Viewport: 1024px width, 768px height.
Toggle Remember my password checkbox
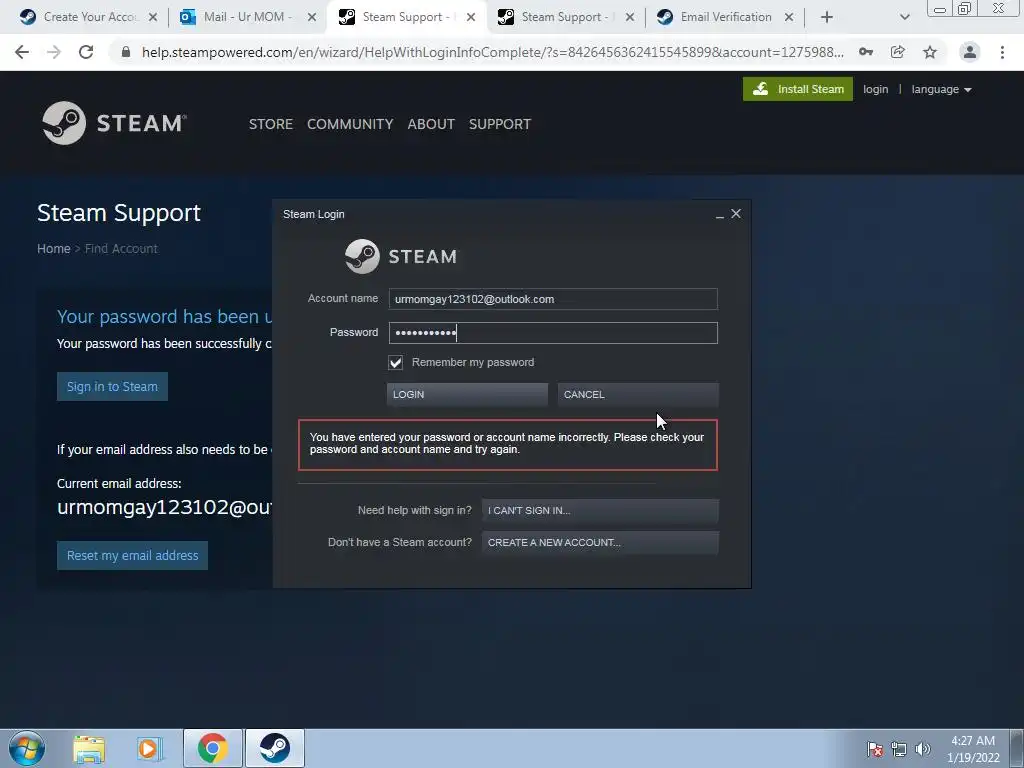pyautogui.click(x=396, y=362)
